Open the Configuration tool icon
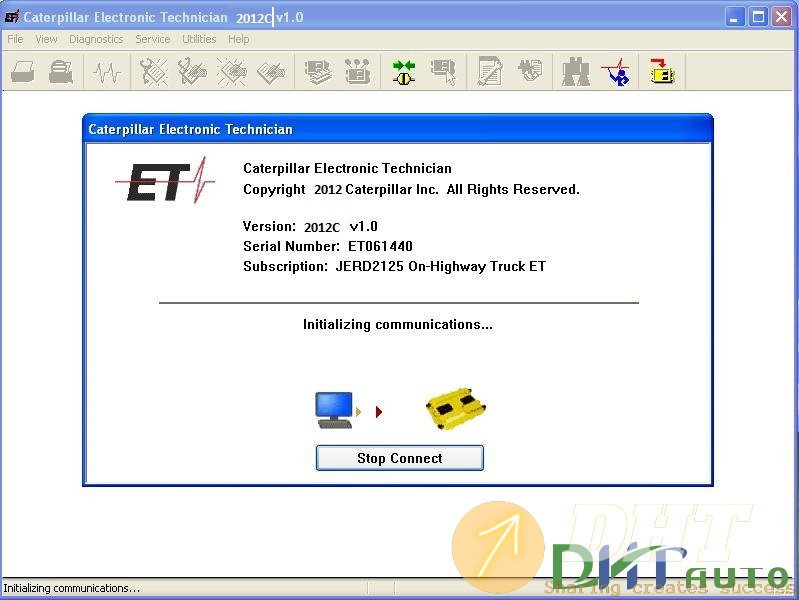Screen dimensions: 799x600 tap(357, 72)
